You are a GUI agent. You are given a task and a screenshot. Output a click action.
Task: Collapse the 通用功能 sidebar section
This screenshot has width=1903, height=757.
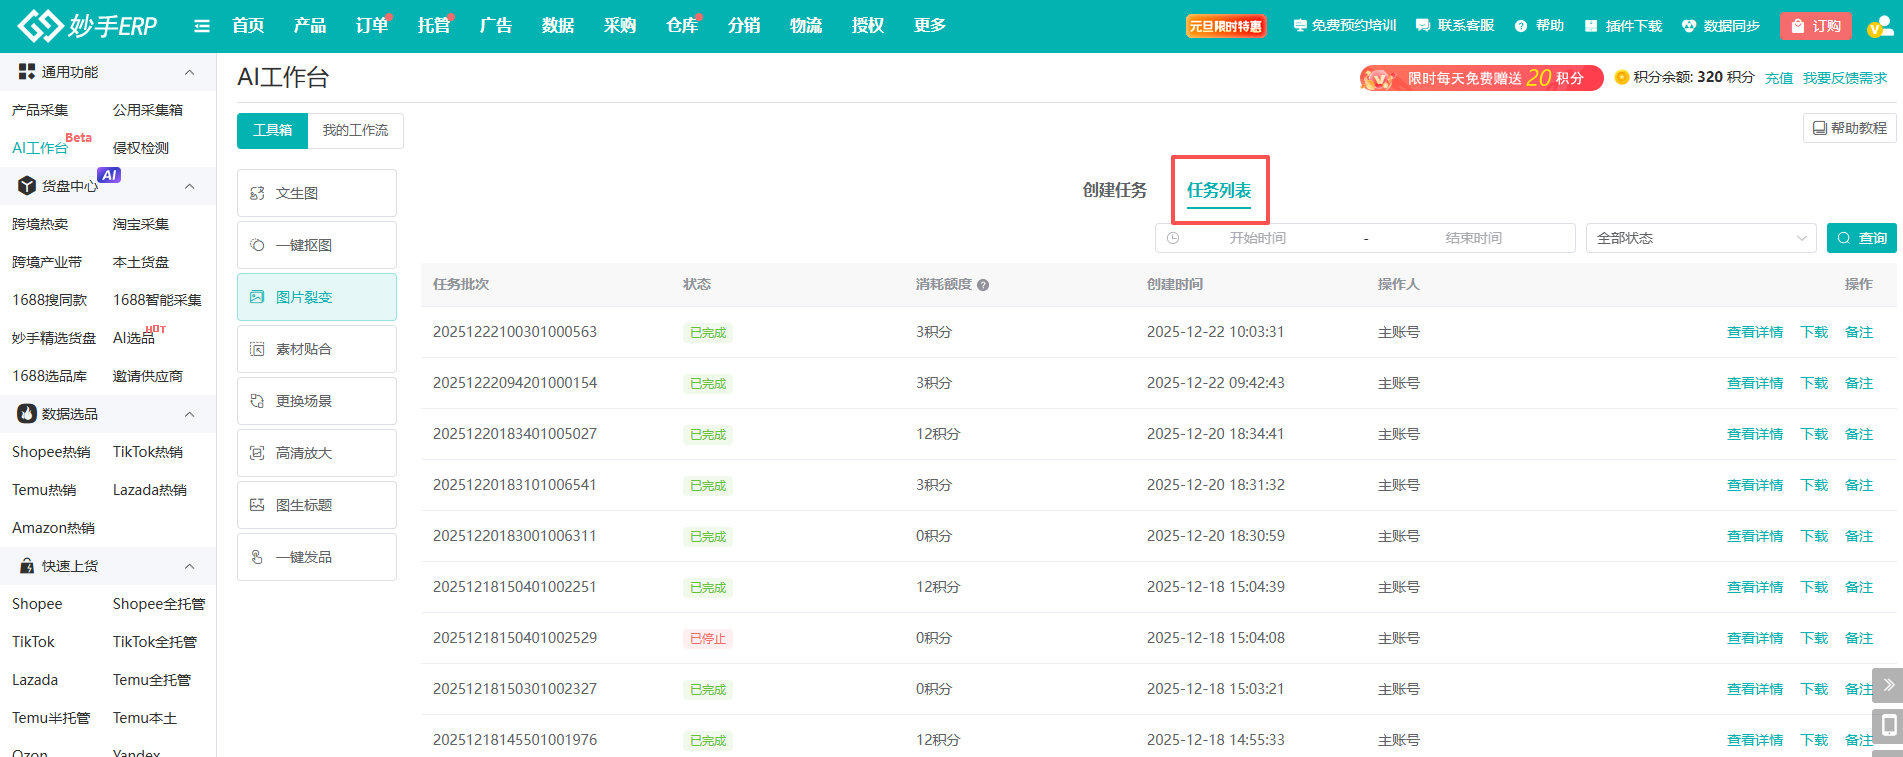[x=189, y=72]
